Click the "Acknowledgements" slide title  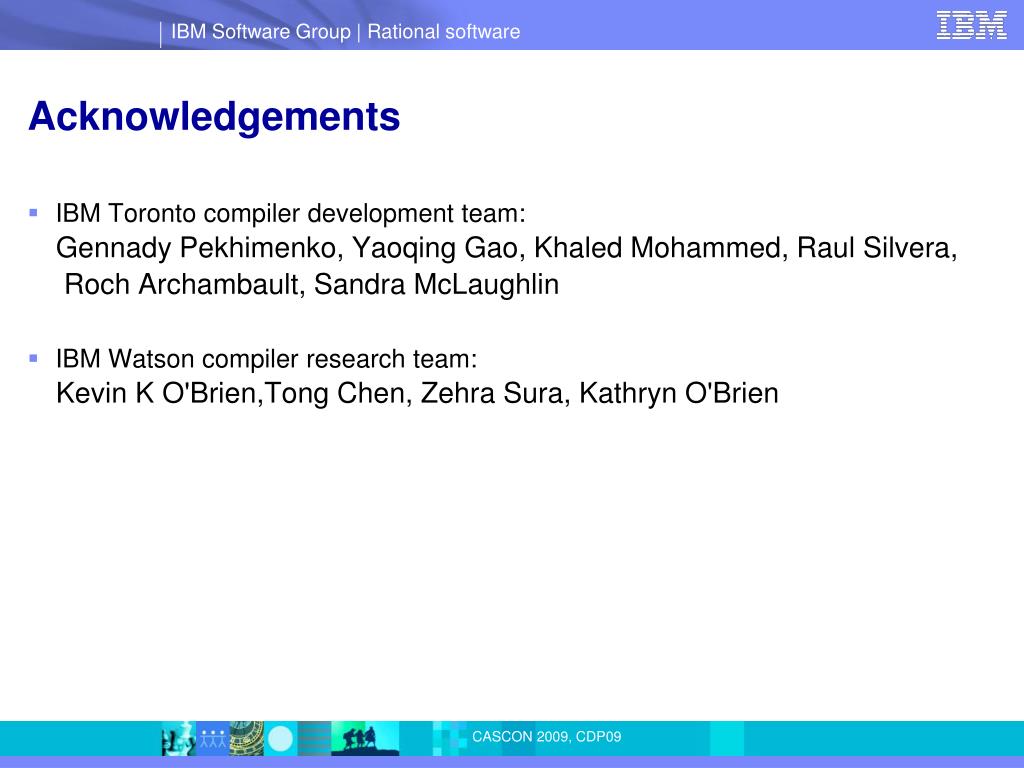[x=214, y=116]
